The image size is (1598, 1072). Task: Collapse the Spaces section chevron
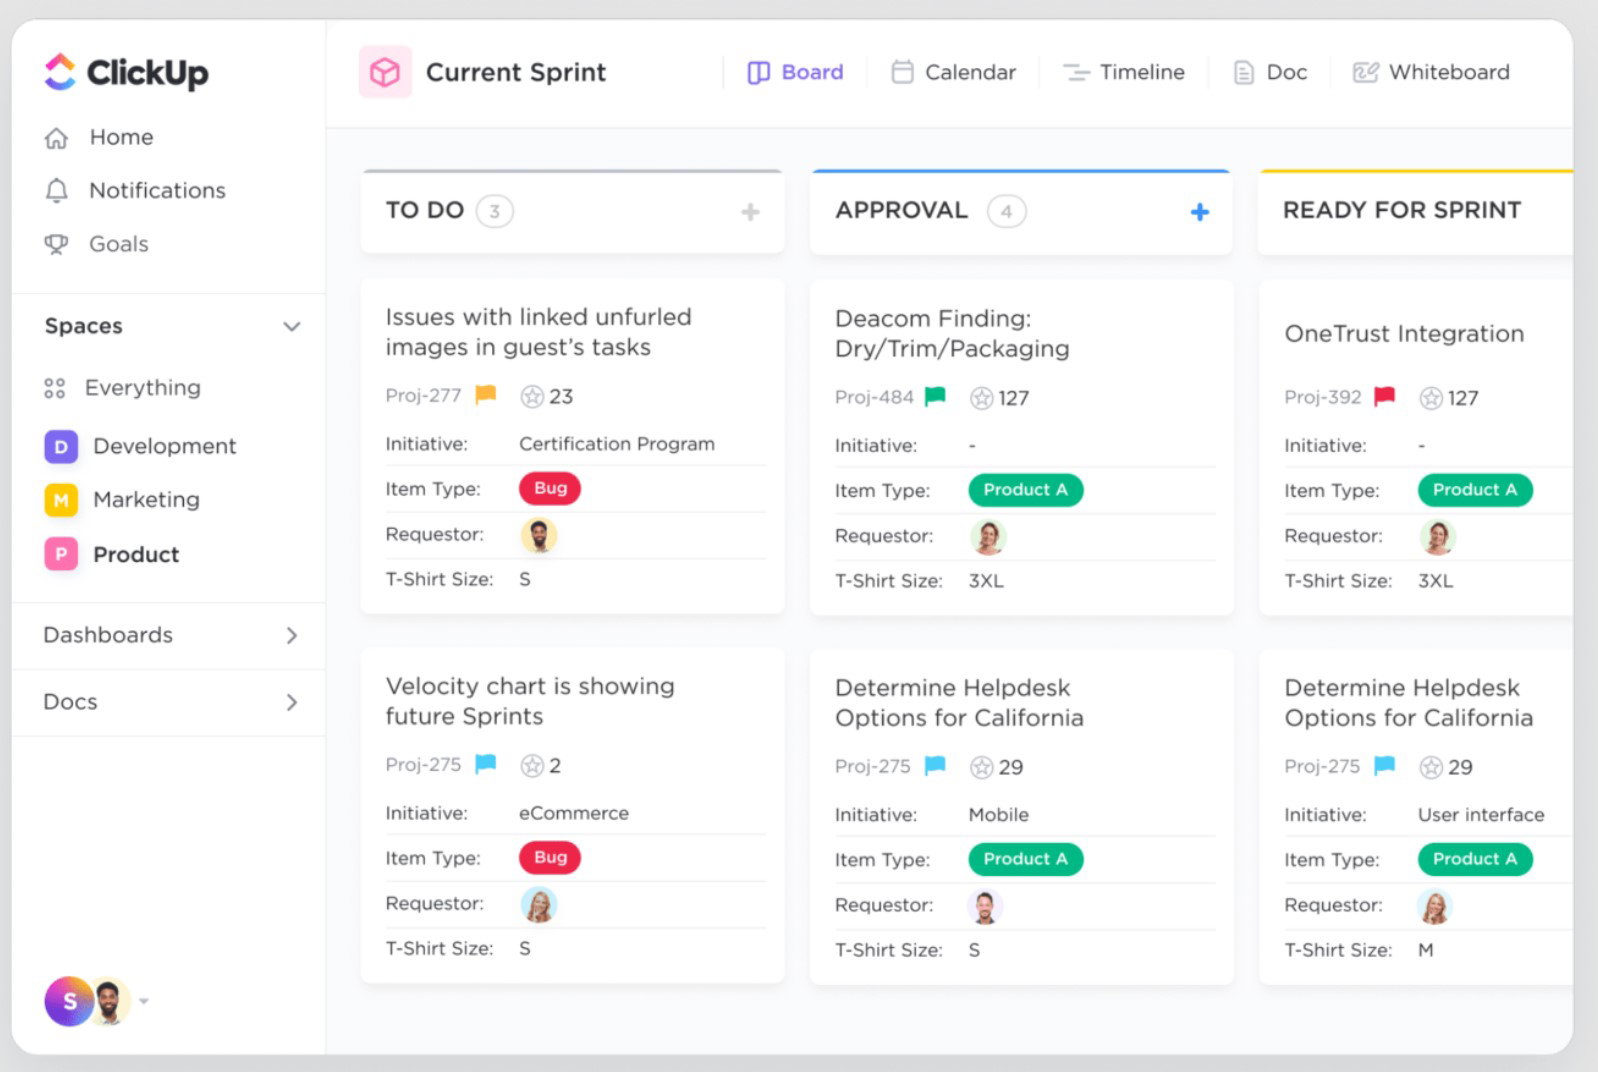[292, 327]
